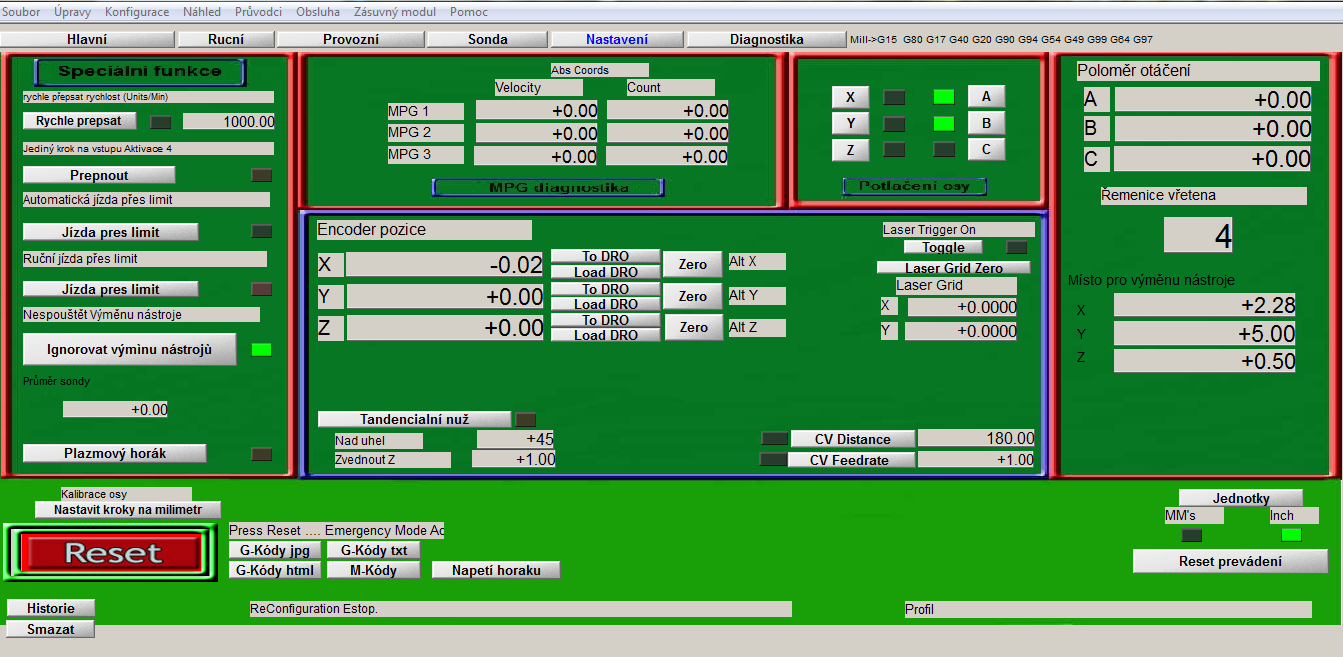
Task: Open the G-Kódy html reference
Action: pyautogui.click(x=275, y=570)
